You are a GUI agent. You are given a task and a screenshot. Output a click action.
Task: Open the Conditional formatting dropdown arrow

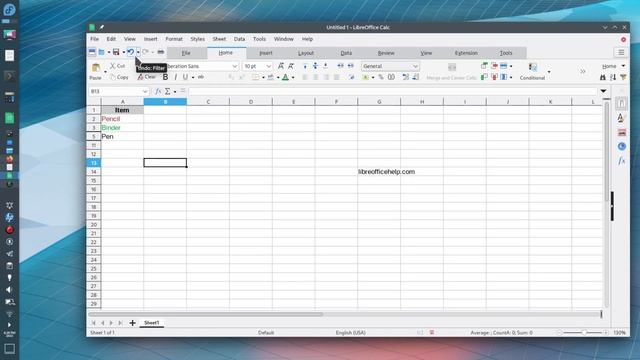coord(549,72)
